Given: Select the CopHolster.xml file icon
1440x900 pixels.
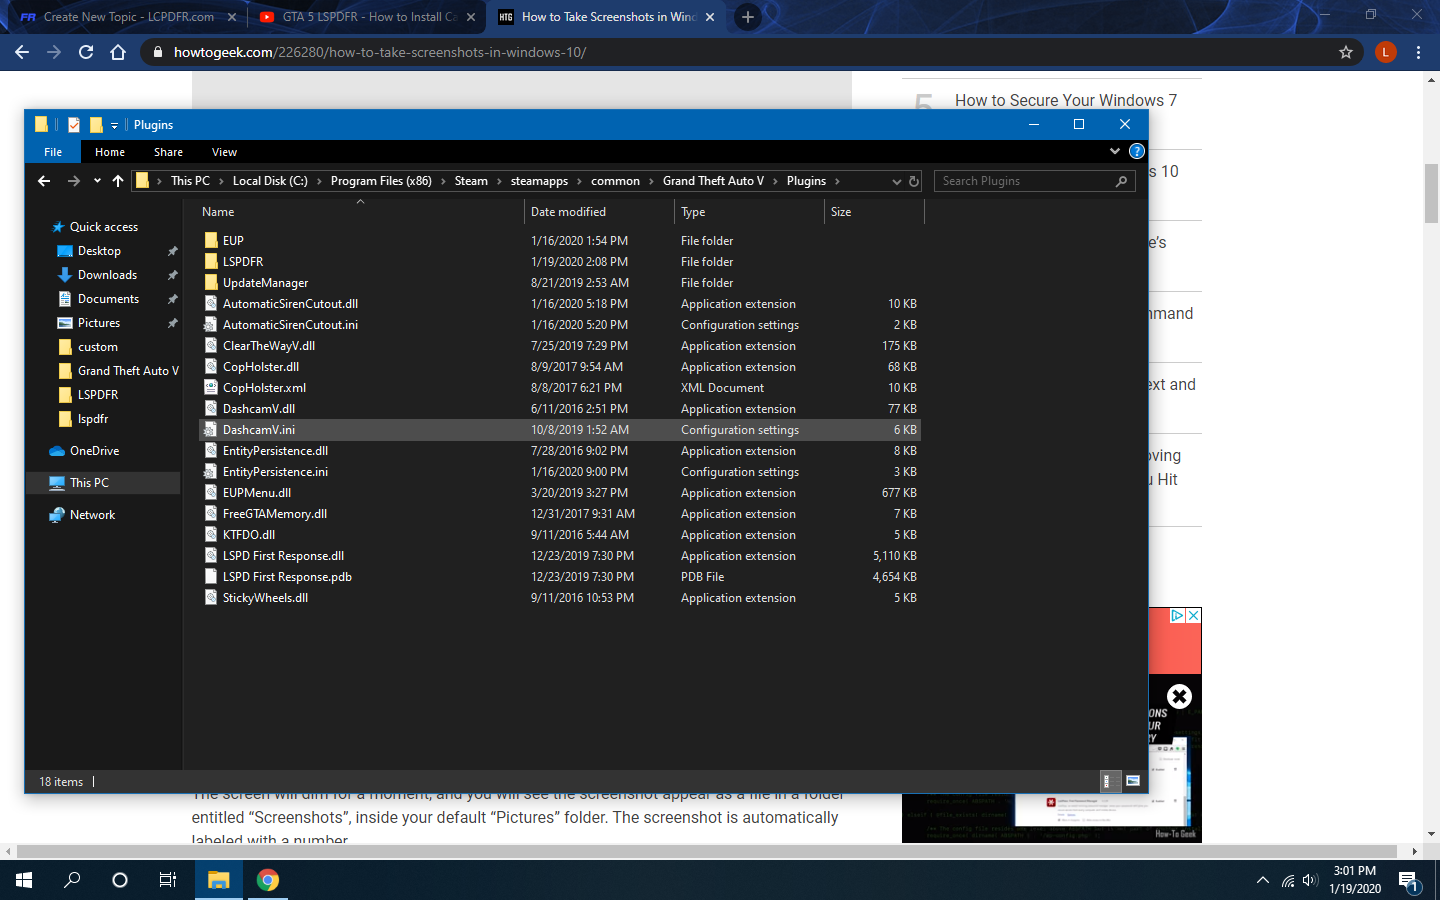Looking at the screenshot, I should [x=211, y=387].
